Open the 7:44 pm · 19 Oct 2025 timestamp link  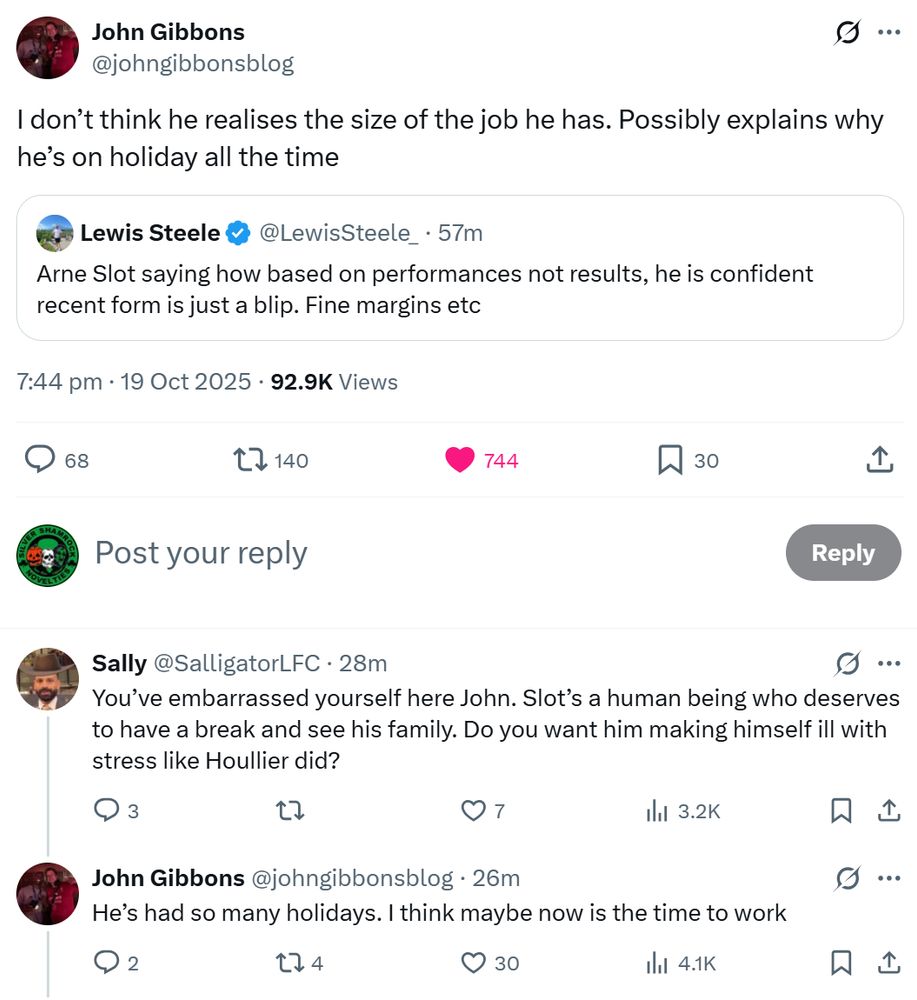pos(134,382)
